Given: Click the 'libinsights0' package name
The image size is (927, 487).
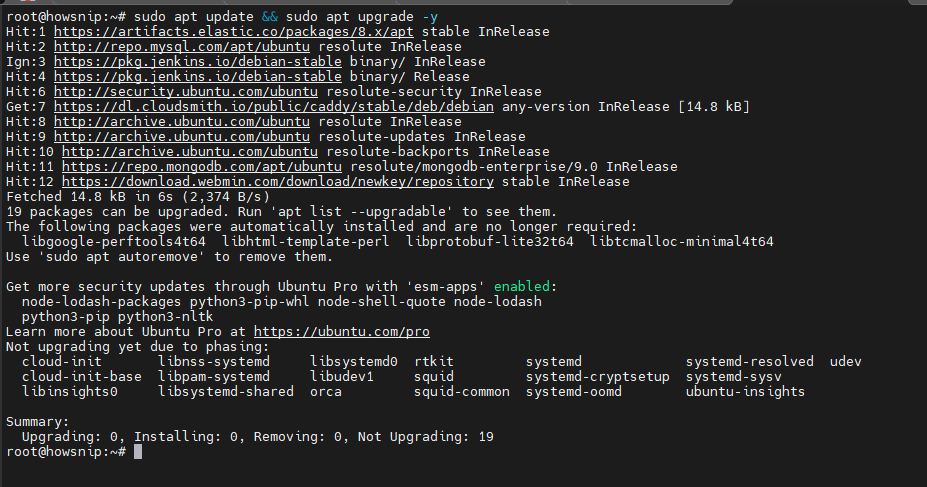Looking at the screenshot, I should click(70, 392).
